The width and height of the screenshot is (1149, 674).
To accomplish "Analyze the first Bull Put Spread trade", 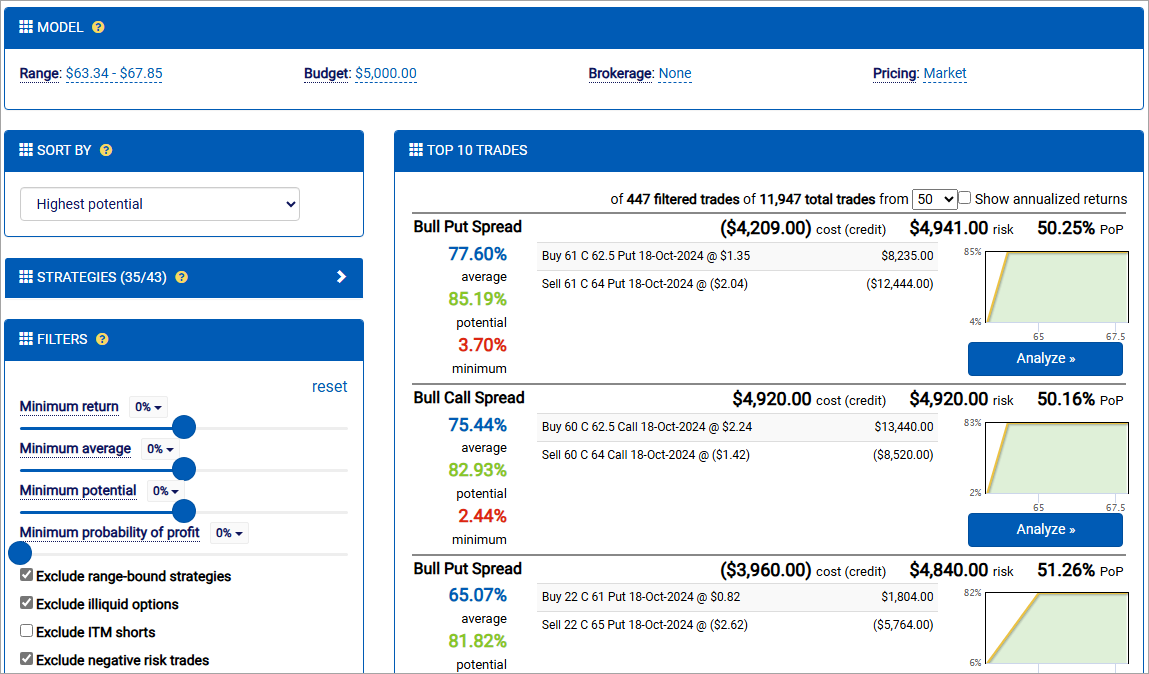I will 1045,359.
